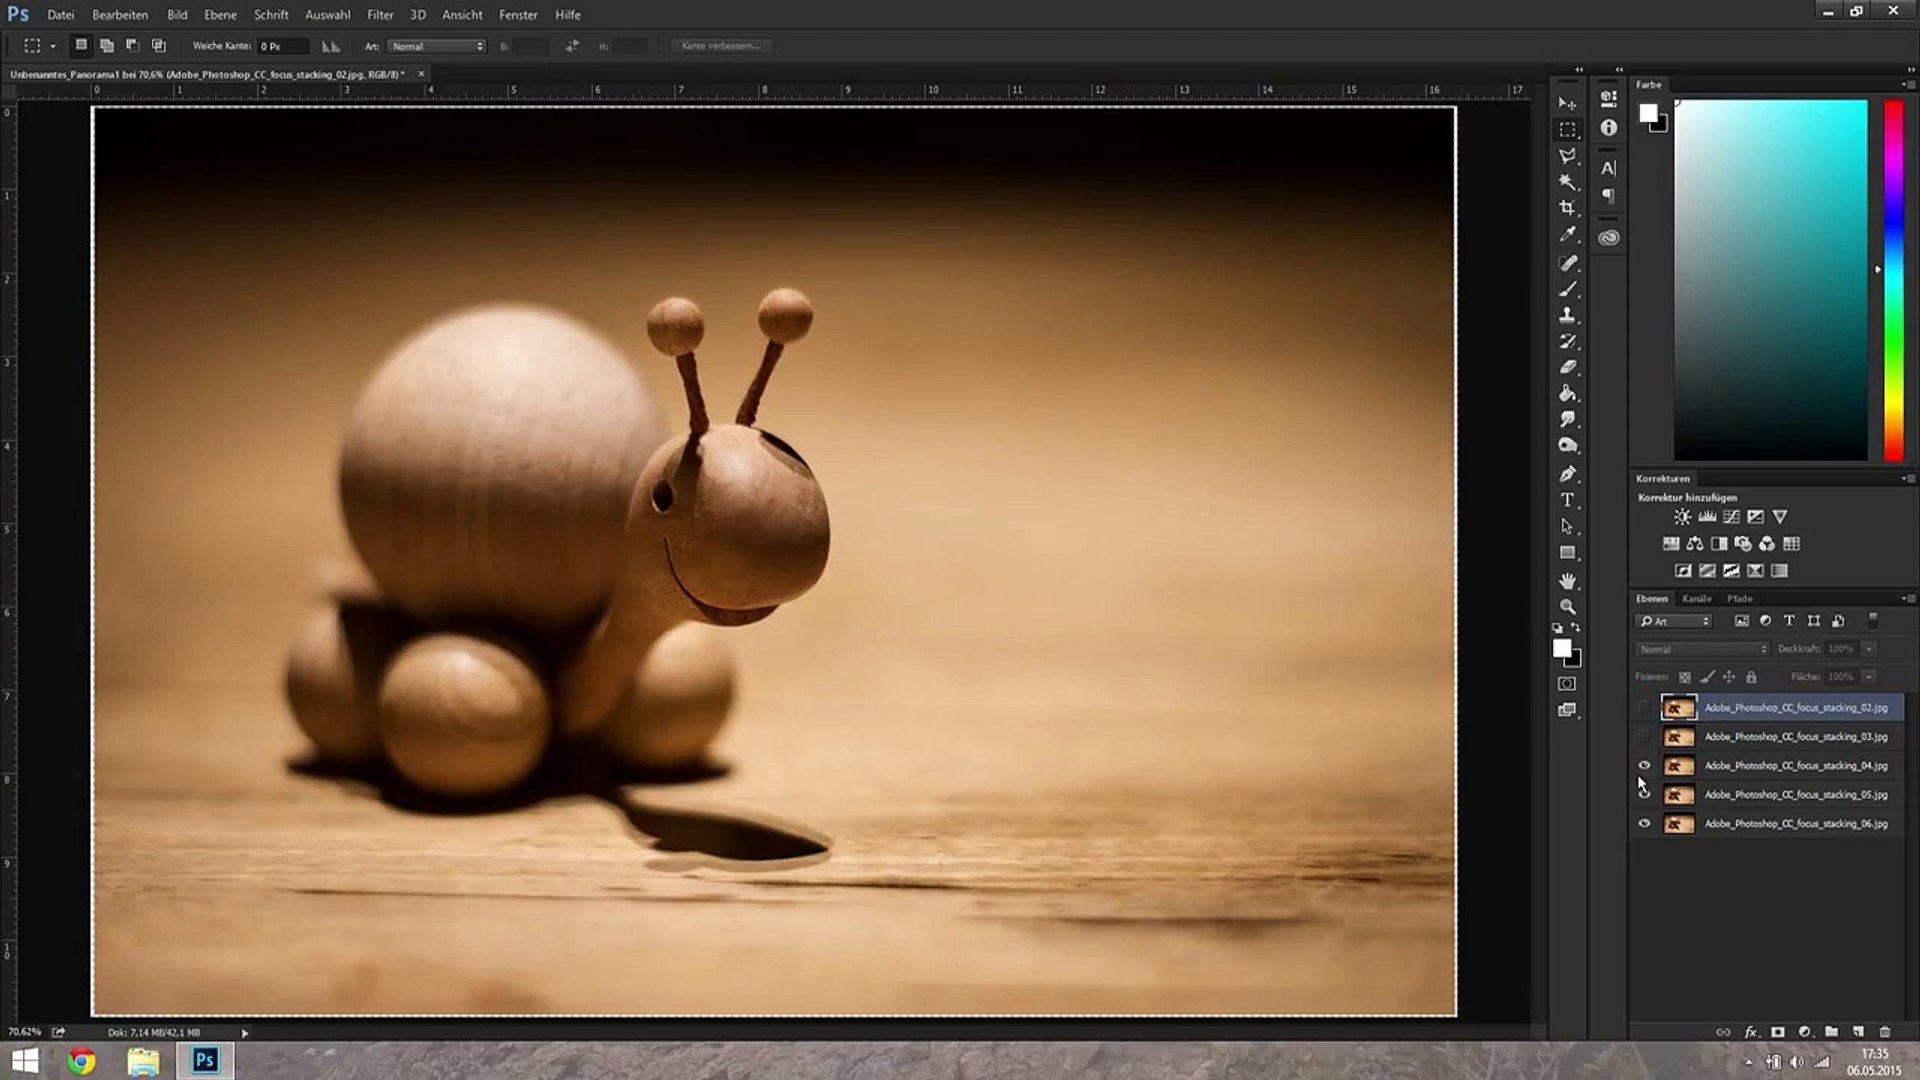The height and width of the screenshot is (1080, 1920).
Task: Click the Kante verbessern button
Action: [x=721, y=46]
